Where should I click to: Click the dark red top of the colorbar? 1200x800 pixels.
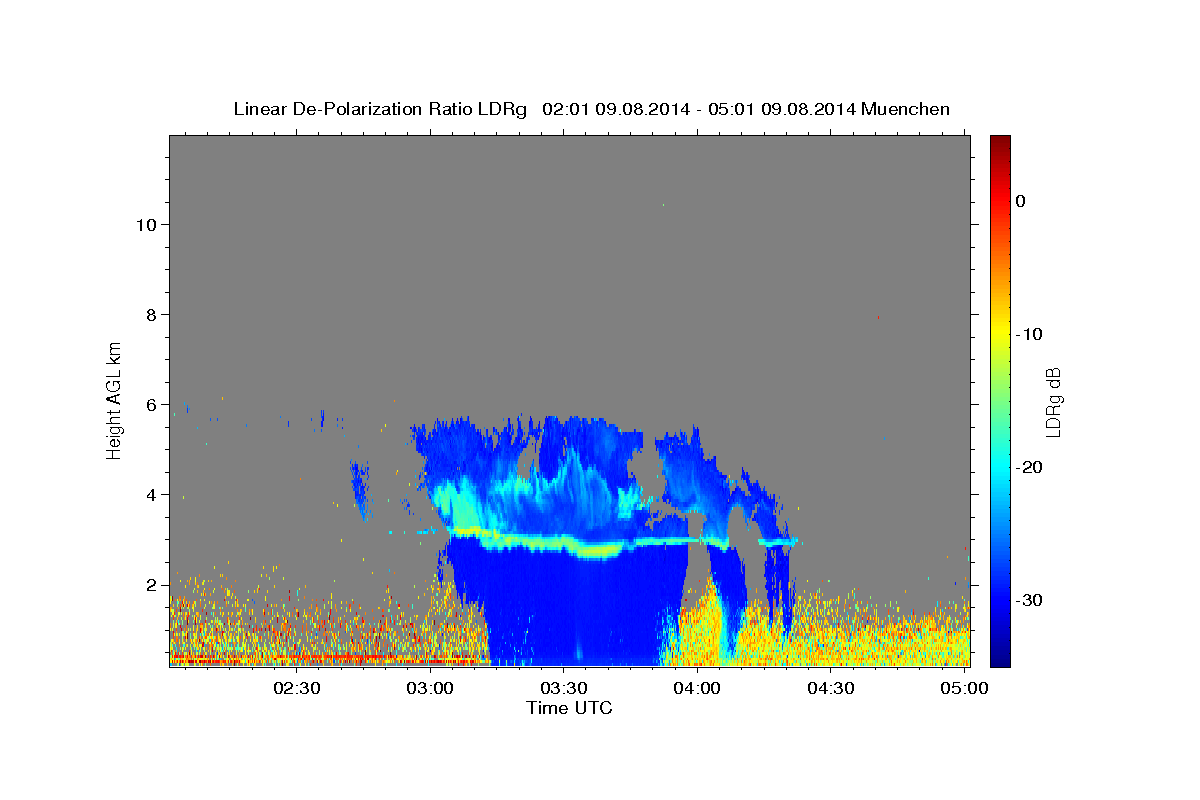pos(1000,143)
